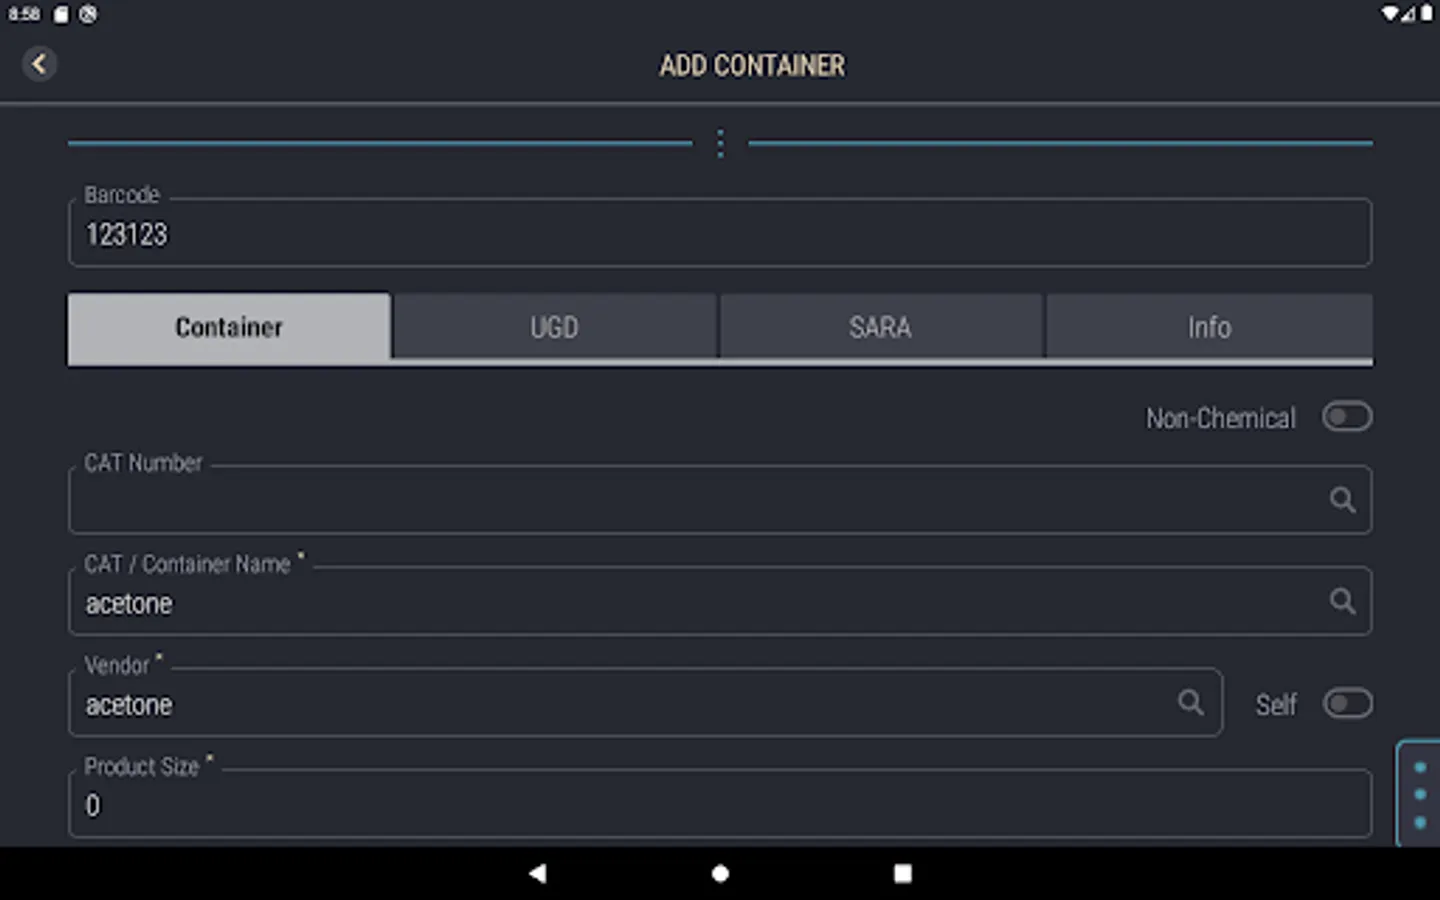This screenshot has width=1440, height=900.
Task: Open the side panel three-dot handle
Action: [x=1419, y=795]
